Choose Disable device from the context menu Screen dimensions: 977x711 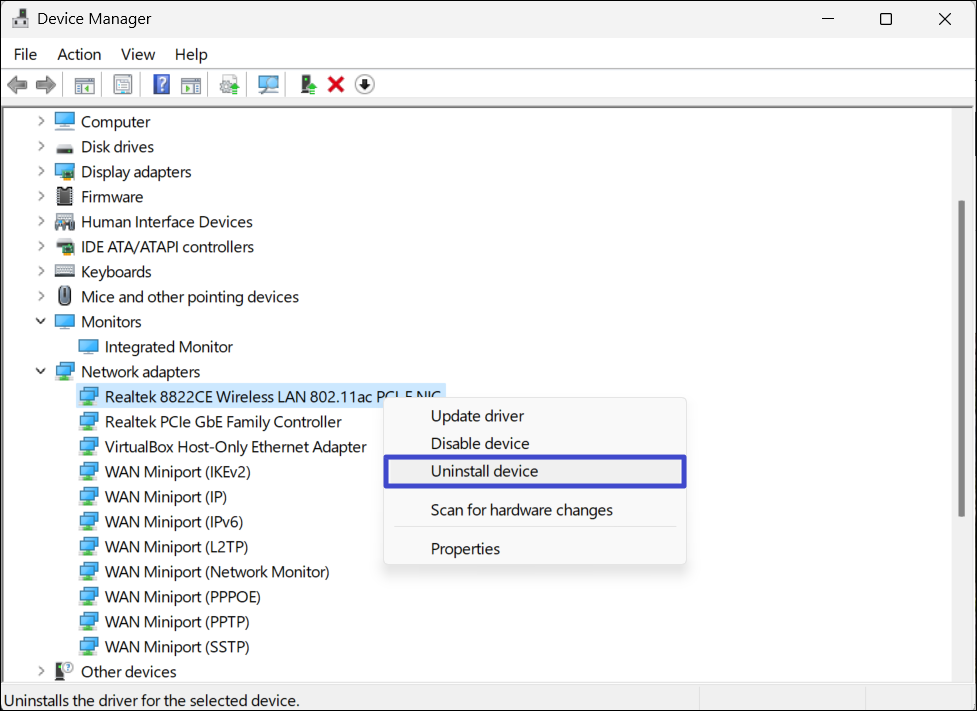(x=480, y=444)
